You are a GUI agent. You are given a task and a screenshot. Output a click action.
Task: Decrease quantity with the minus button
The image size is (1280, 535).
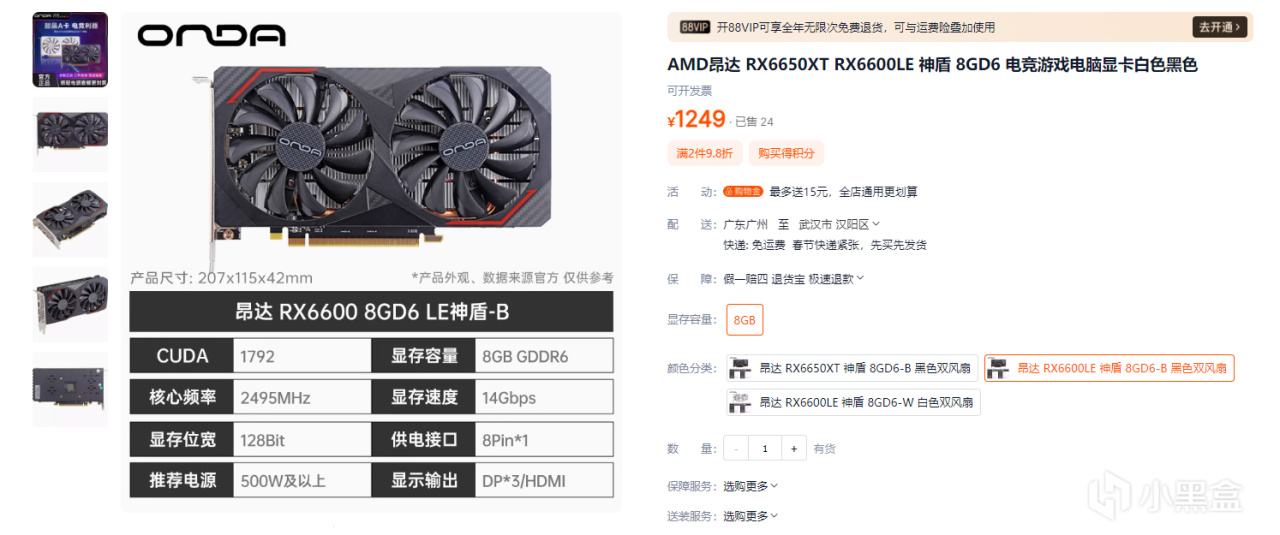(736, 449)
